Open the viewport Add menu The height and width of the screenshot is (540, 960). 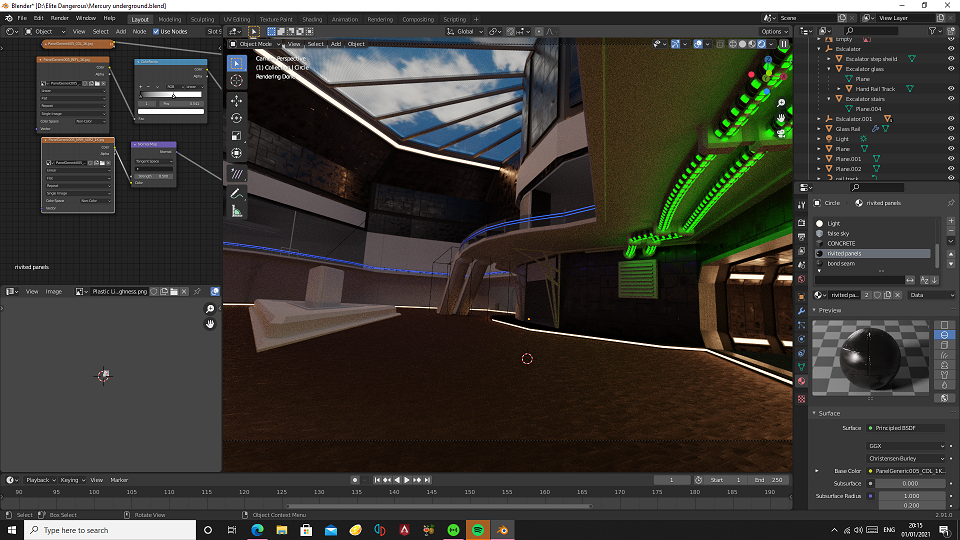coord(336,44)
